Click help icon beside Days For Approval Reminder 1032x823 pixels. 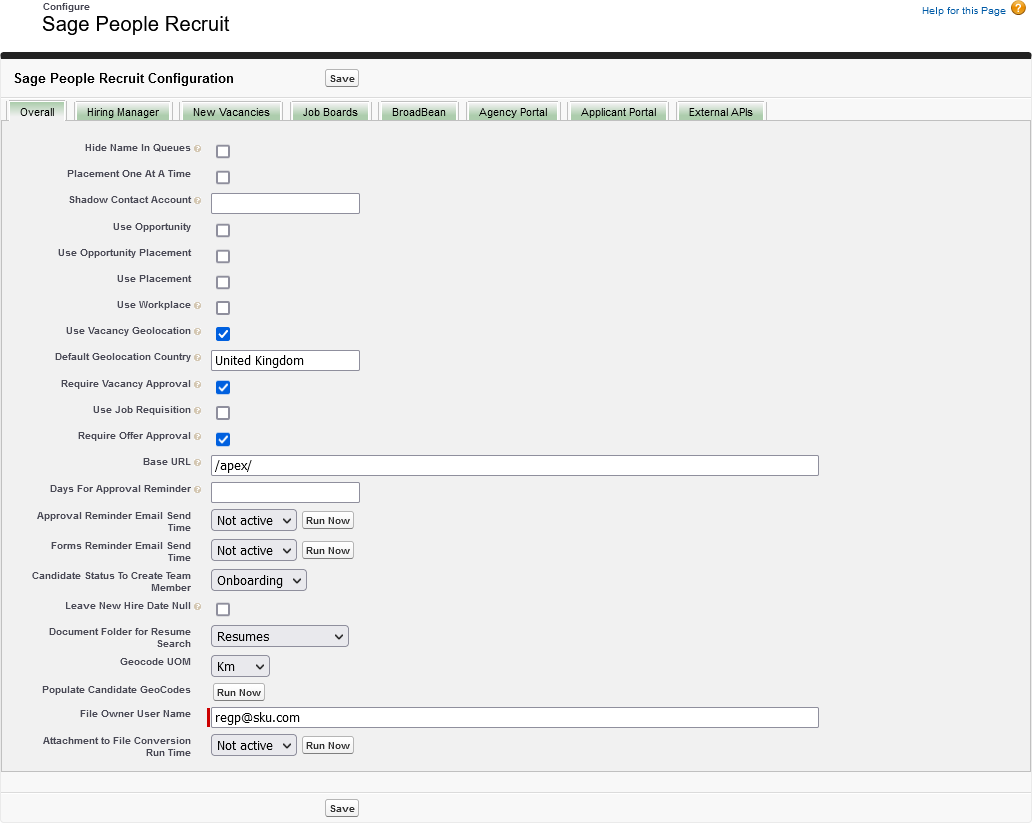[x=198, y=490]
